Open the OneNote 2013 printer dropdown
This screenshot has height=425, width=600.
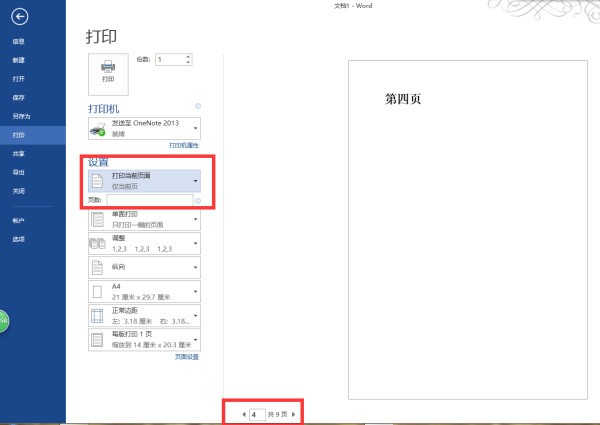tap(144, 129)
